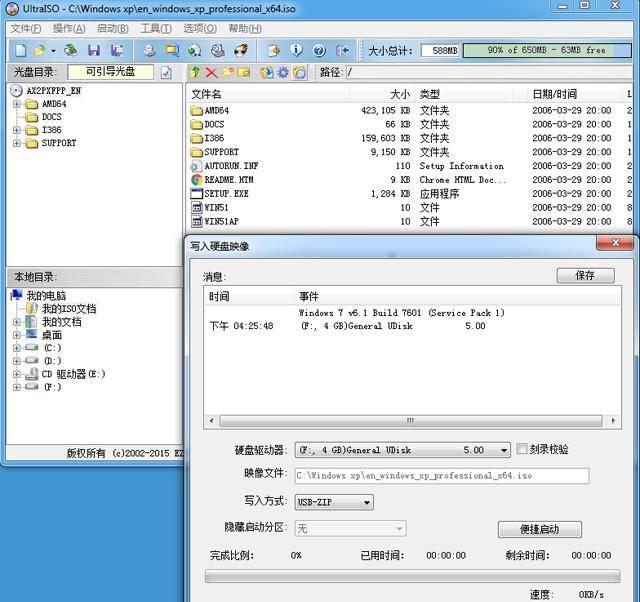Open the 硬盘驱动器 drive dropdown

point(504,450)
